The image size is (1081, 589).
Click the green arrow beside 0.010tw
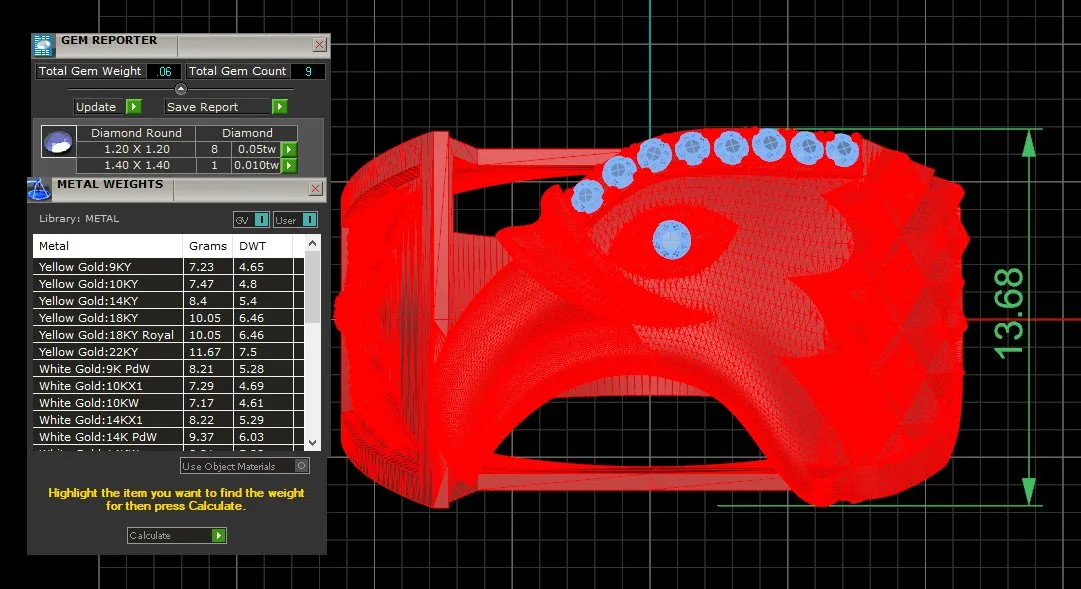pos(289,166)
